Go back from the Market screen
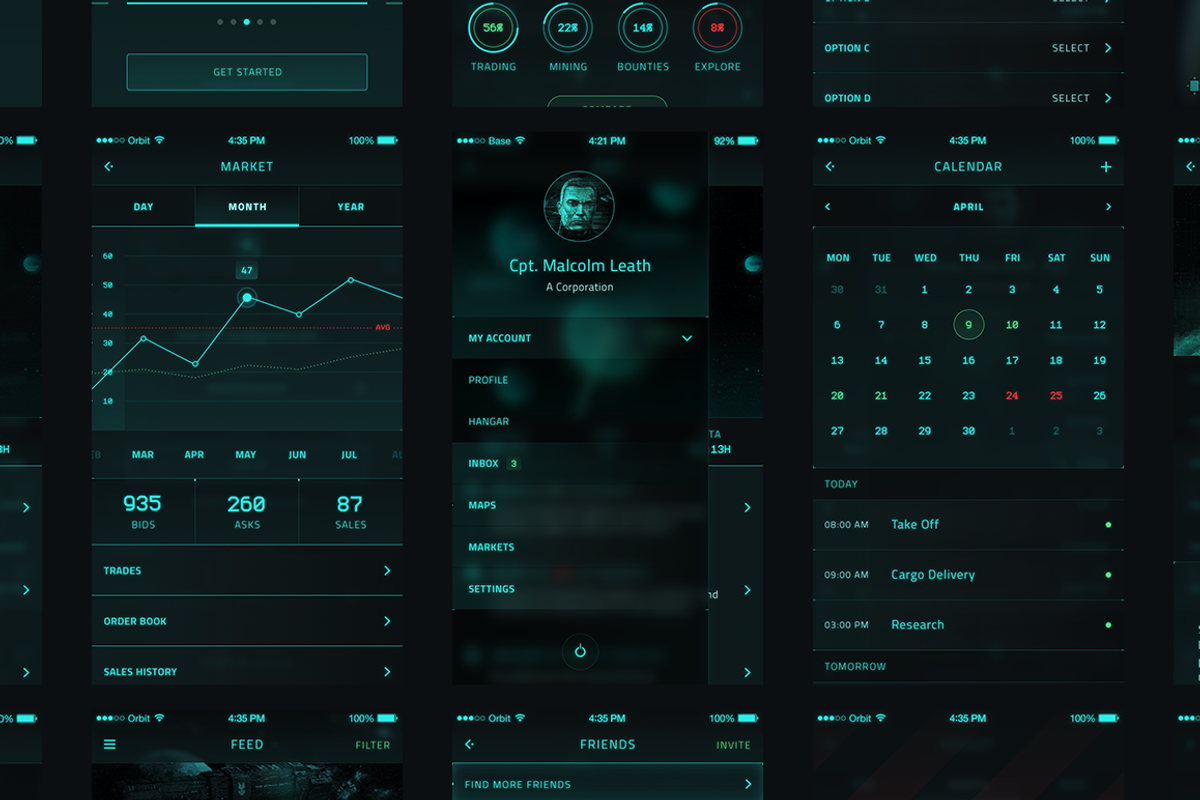 (x=108, y=167)
